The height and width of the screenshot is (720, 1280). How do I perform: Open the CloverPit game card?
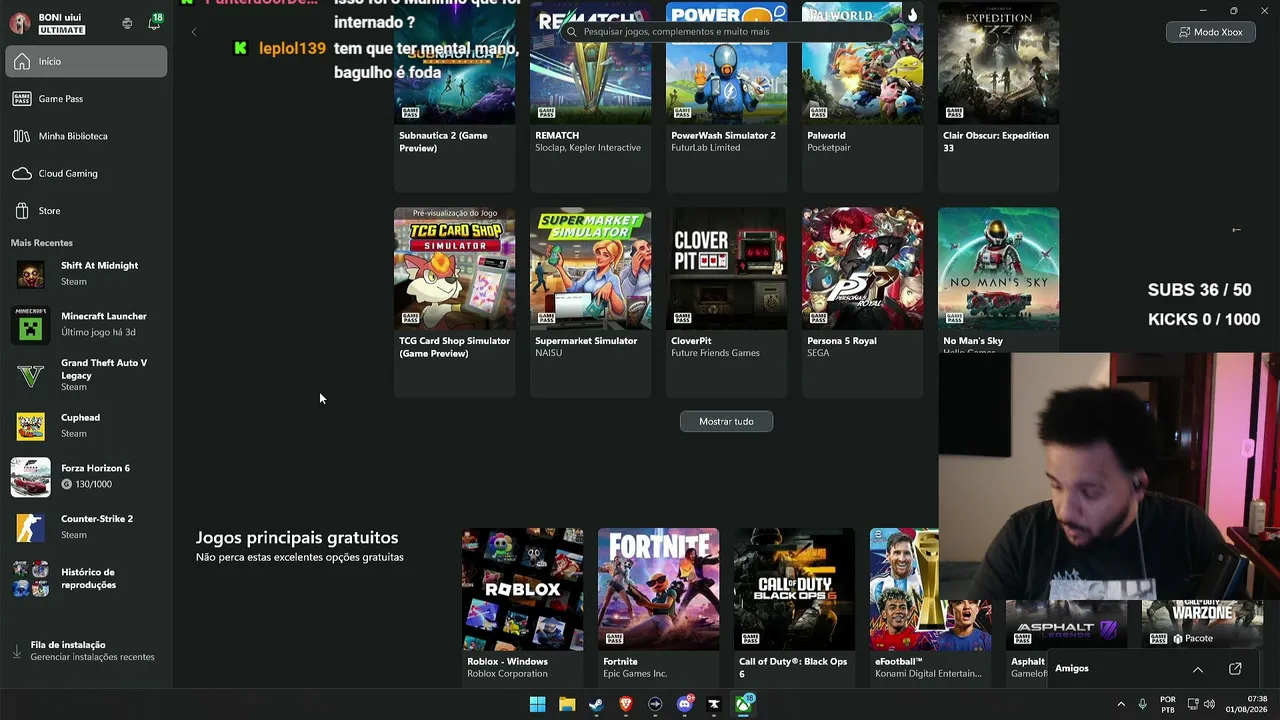(x=726, y=302)
